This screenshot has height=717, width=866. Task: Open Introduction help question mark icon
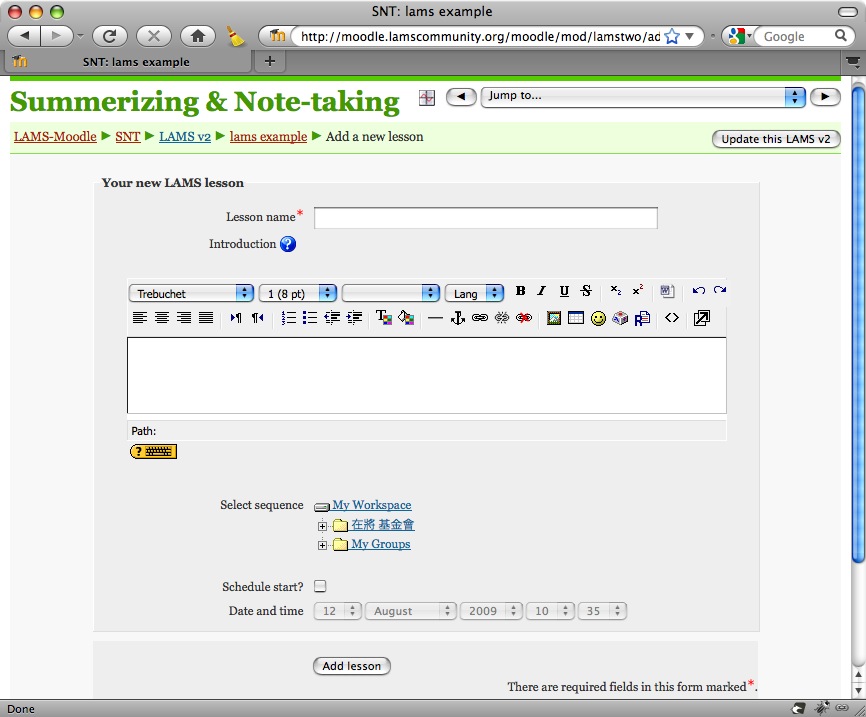(288, 244)
